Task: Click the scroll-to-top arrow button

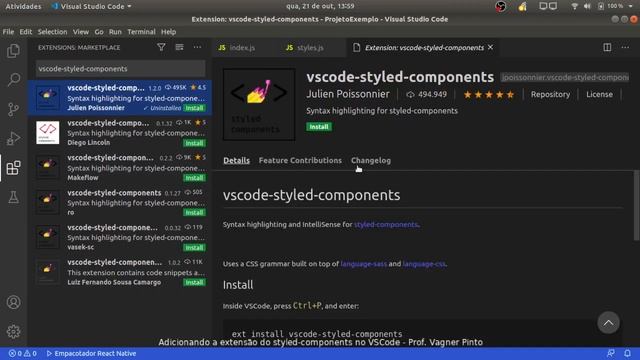Action: point(608,323)
